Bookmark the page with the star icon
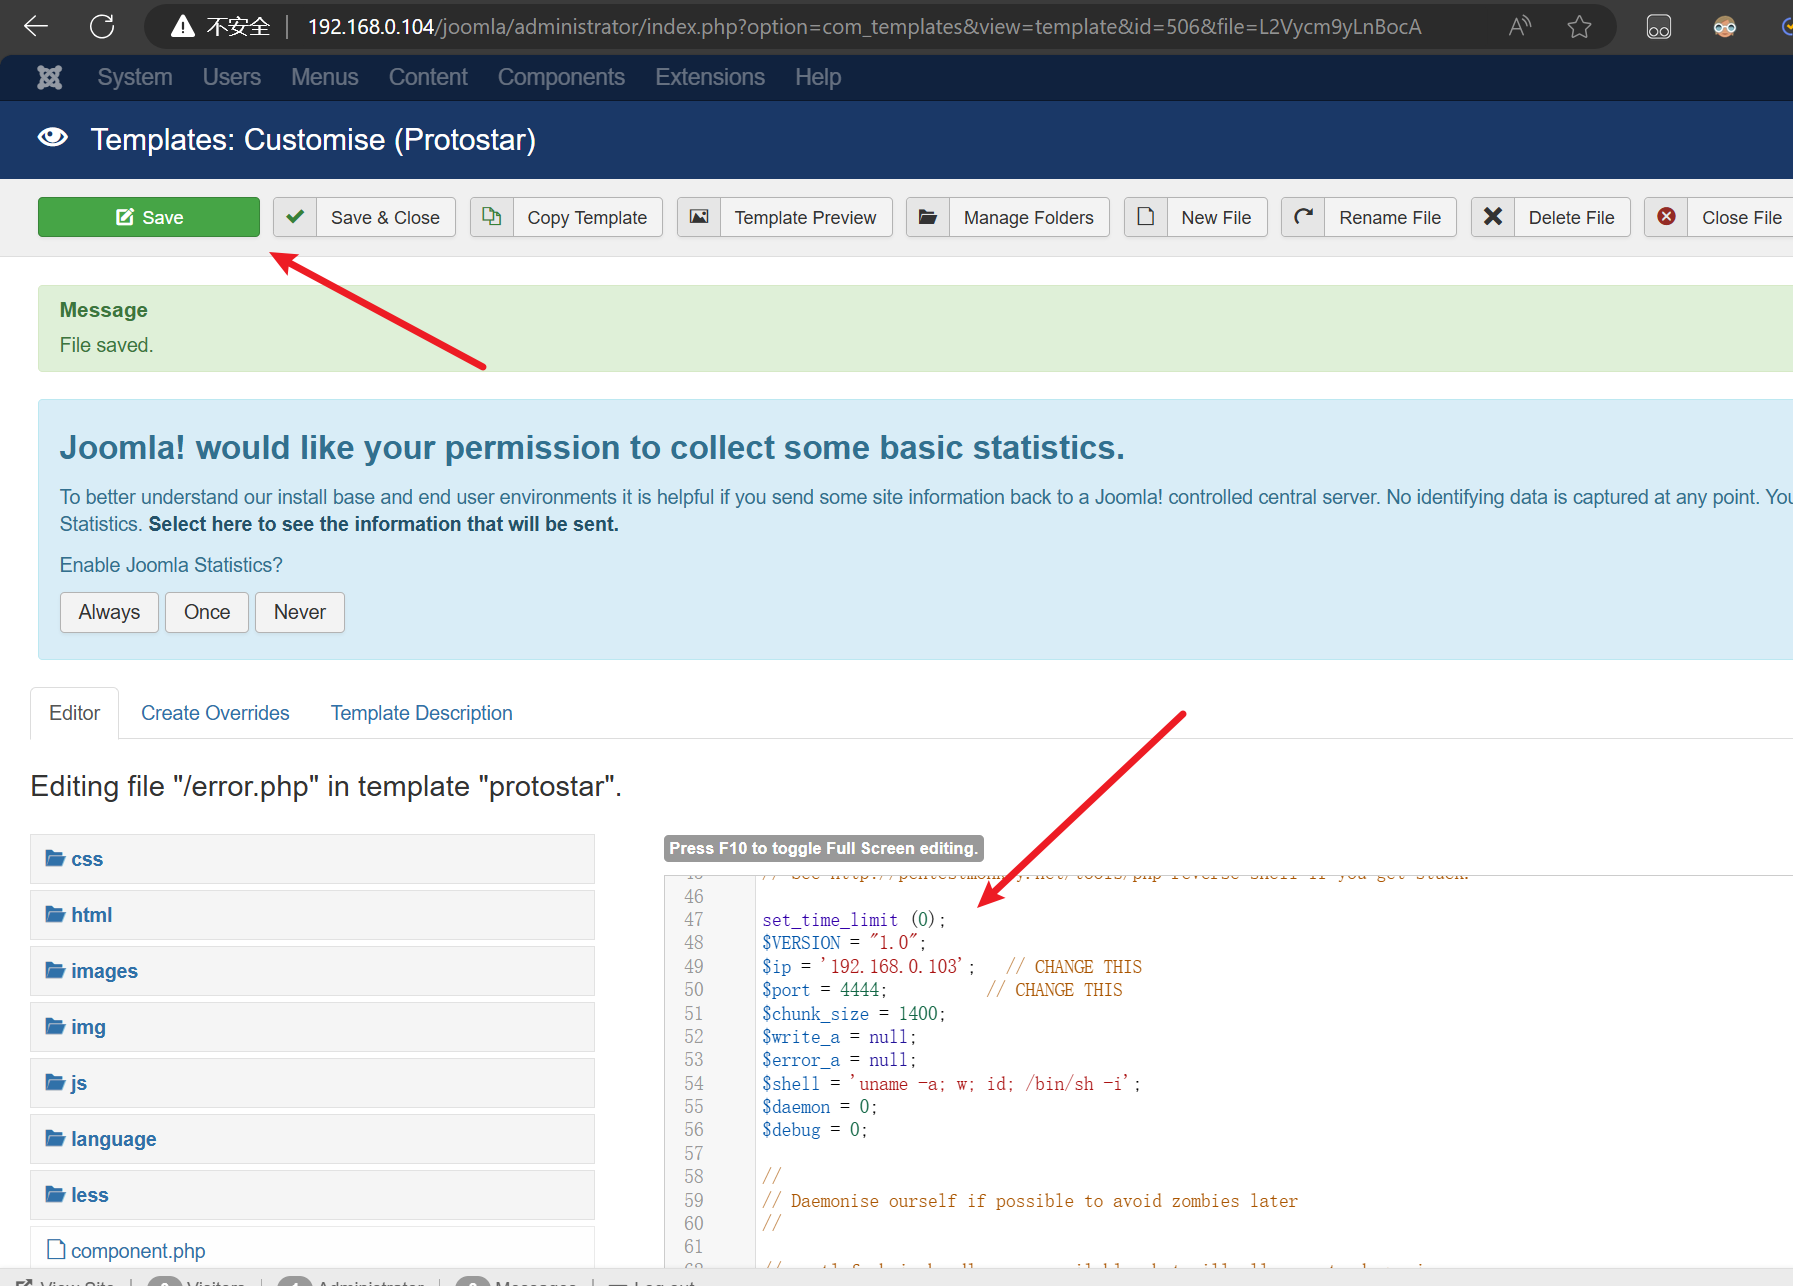Image resolution: width=1793 pixels, height=1286 pixels. (1579, 26)
